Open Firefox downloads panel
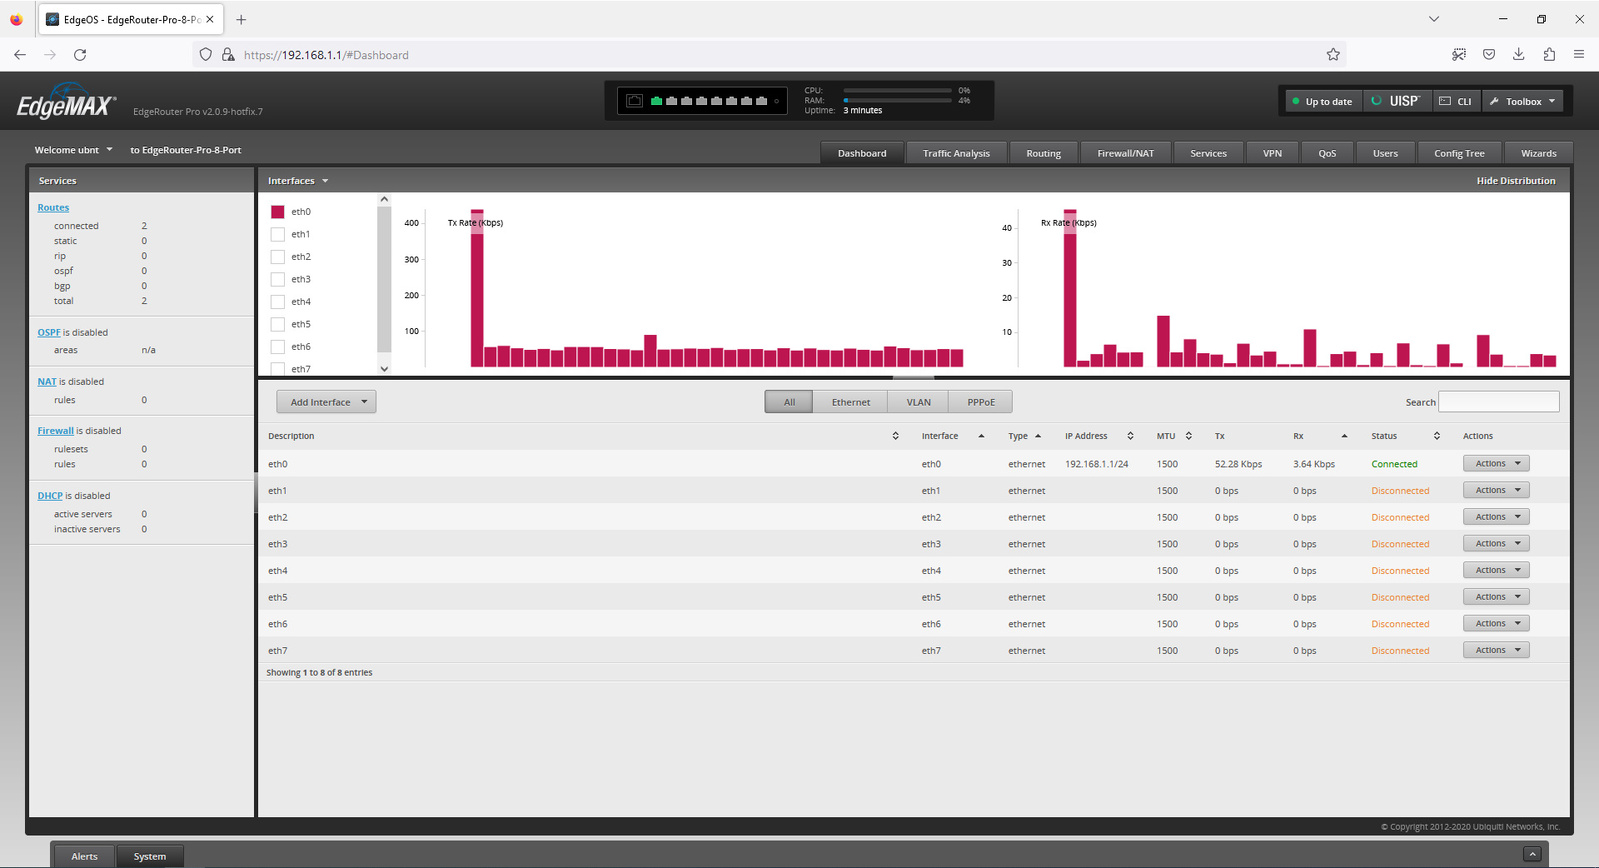 pos(1518,55)
